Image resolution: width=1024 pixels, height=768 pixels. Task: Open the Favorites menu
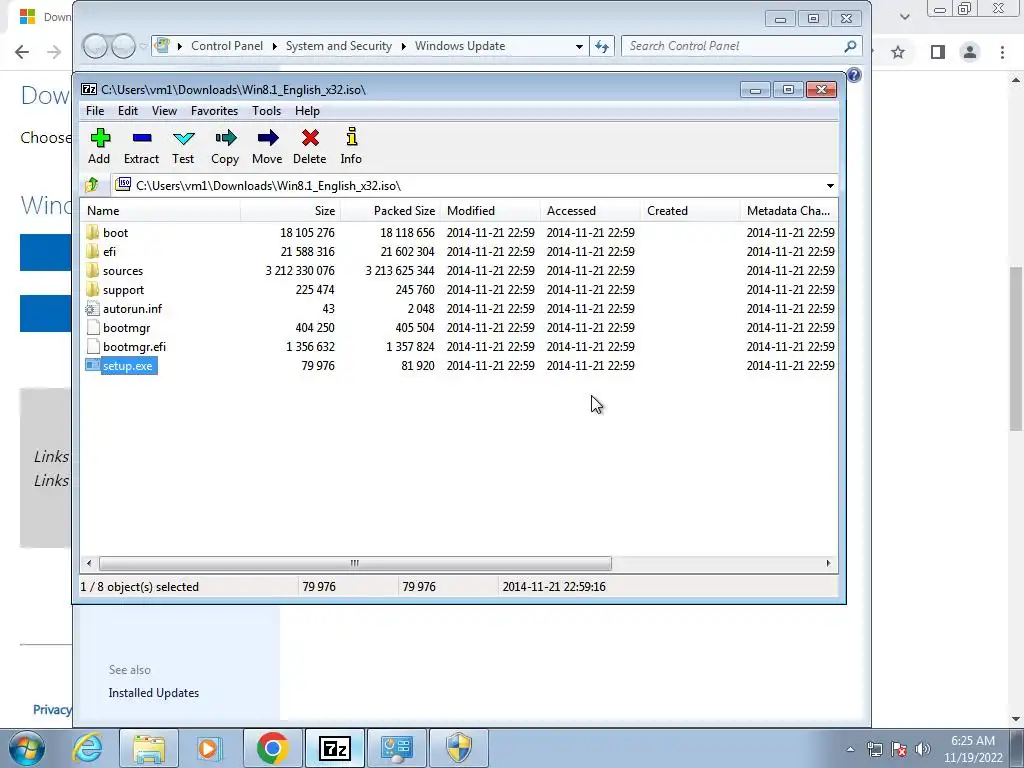tap(214, 111)
